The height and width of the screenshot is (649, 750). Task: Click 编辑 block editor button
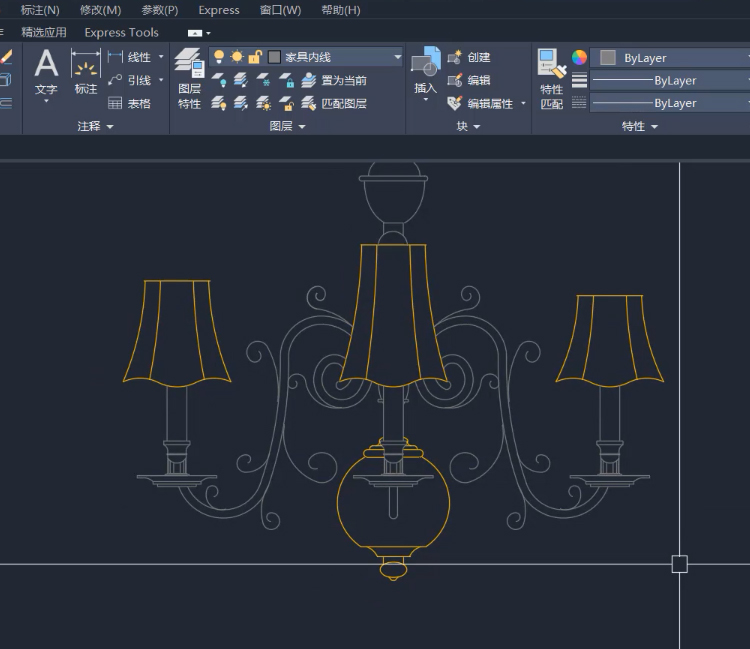[x=469, y=80]
